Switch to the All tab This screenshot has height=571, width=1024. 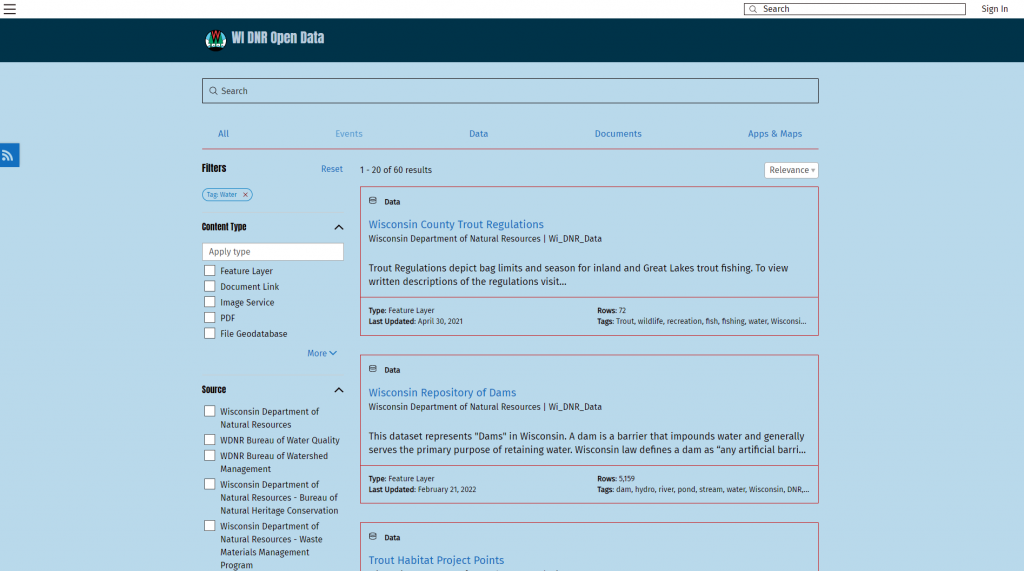pyautogui.click(x=223, y=134)
